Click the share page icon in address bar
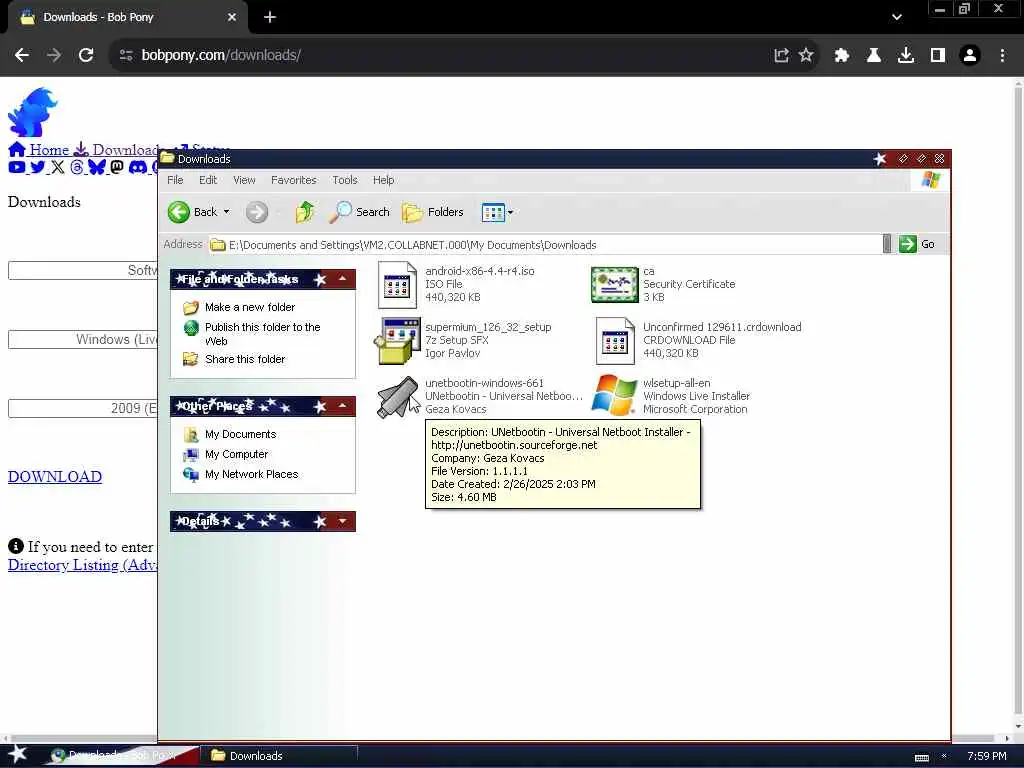The image size is (1024, 768). (781, 55)
